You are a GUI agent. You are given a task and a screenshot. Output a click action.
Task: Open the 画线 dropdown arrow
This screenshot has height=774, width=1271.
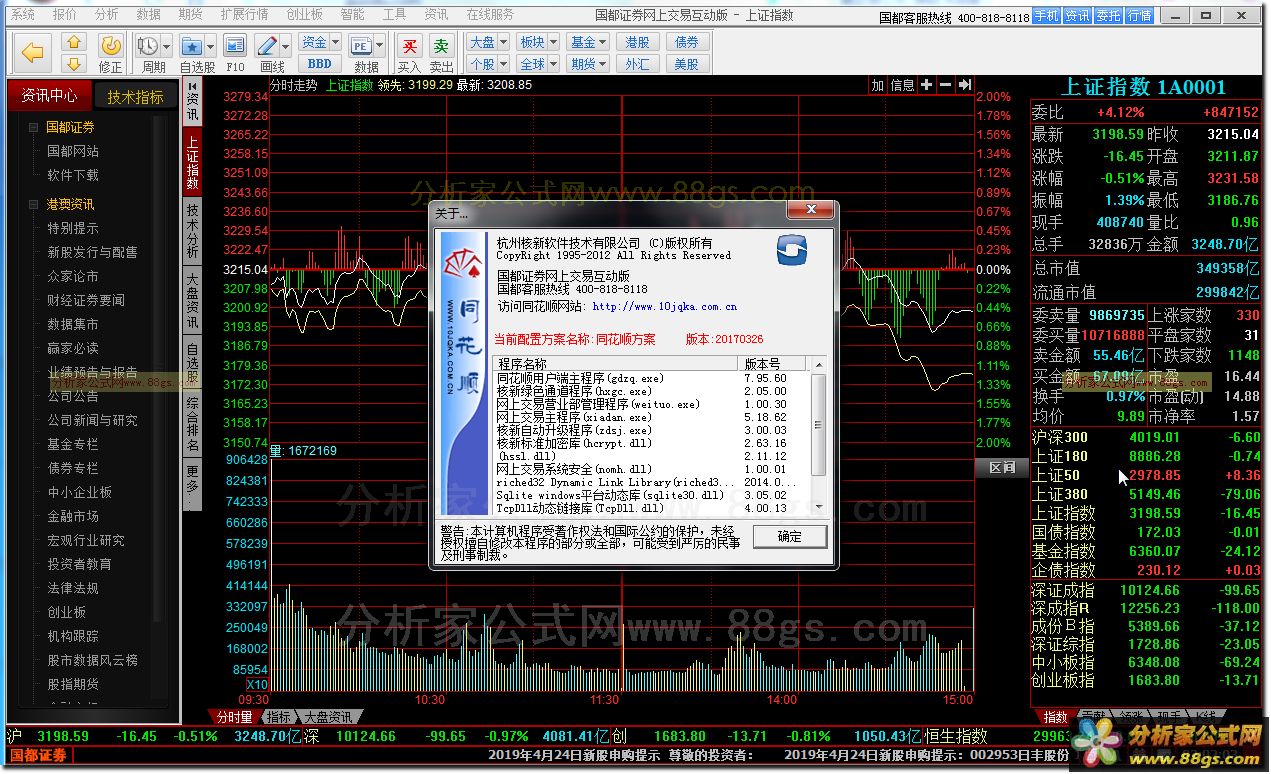(x=285, y=46)
